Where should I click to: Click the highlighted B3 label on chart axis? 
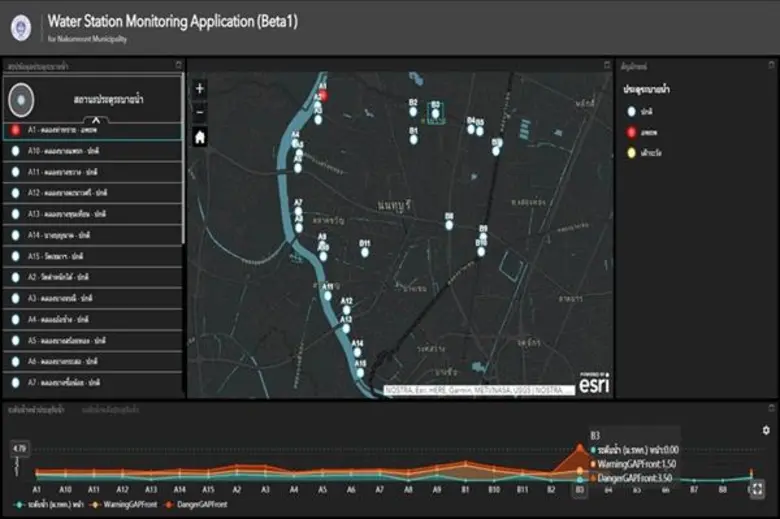point(580,490)
